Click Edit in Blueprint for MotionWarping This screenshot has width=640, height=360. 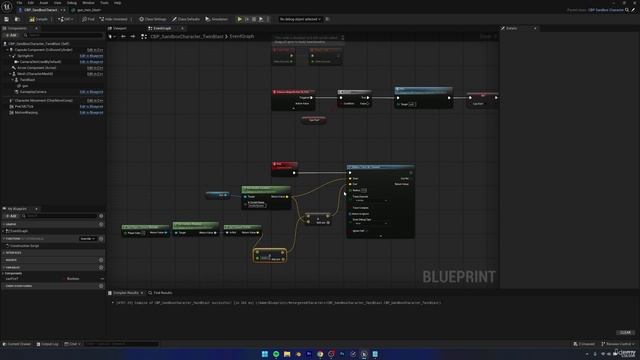[91, 112]
